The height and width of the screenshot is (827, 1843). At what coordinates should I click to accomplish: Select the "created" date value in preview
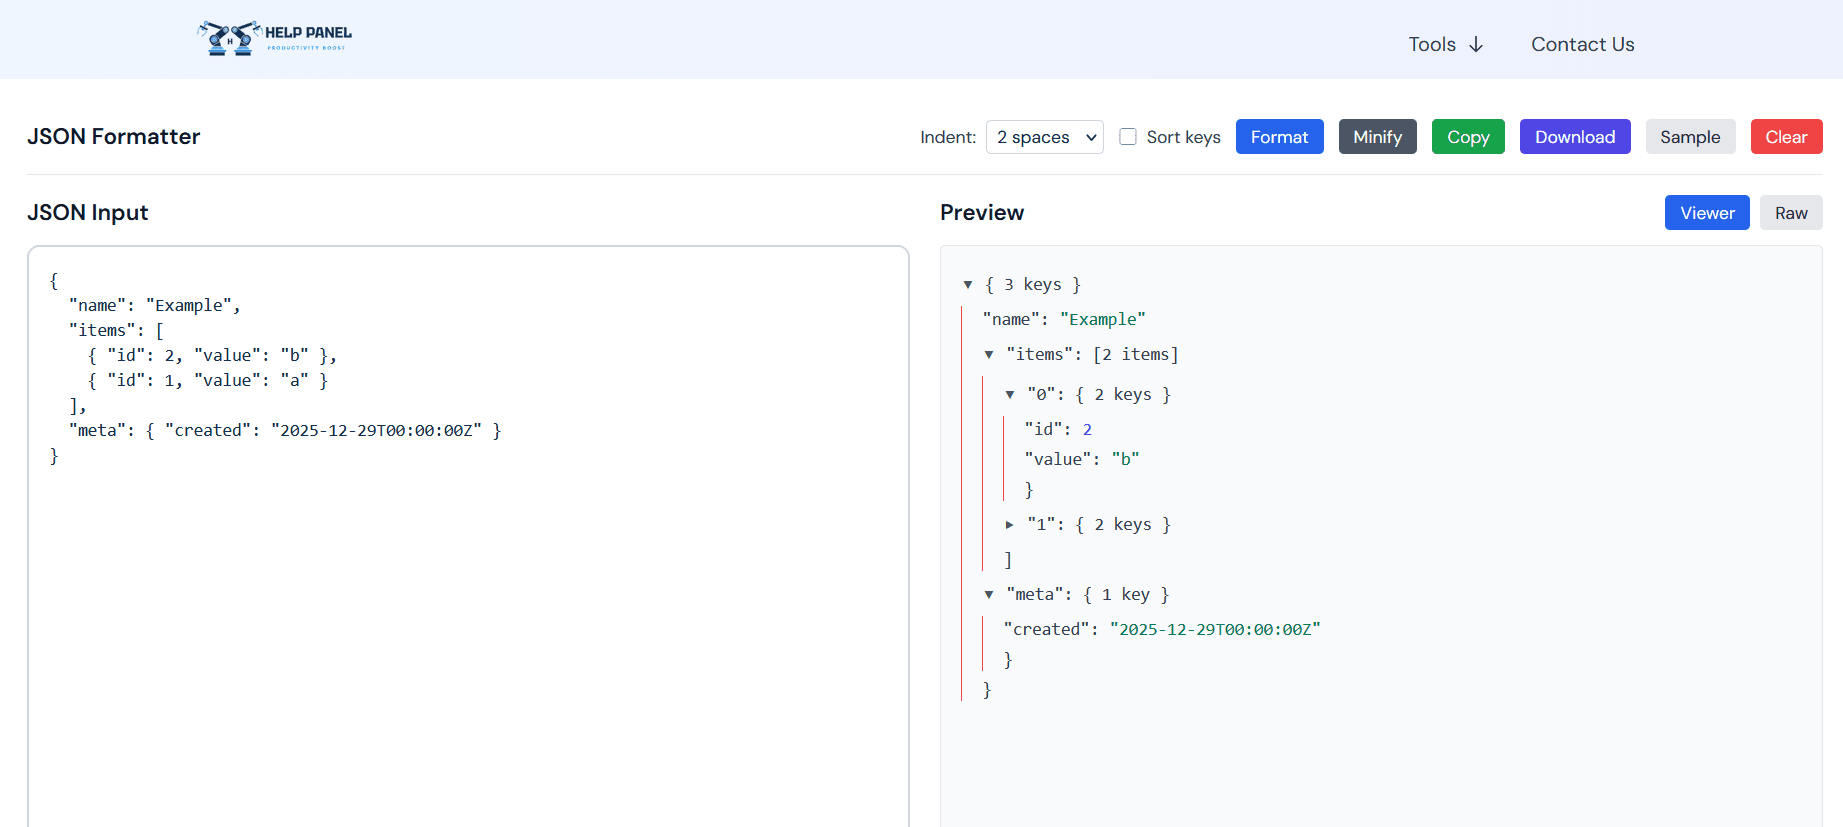click(x=1214, y=629)
